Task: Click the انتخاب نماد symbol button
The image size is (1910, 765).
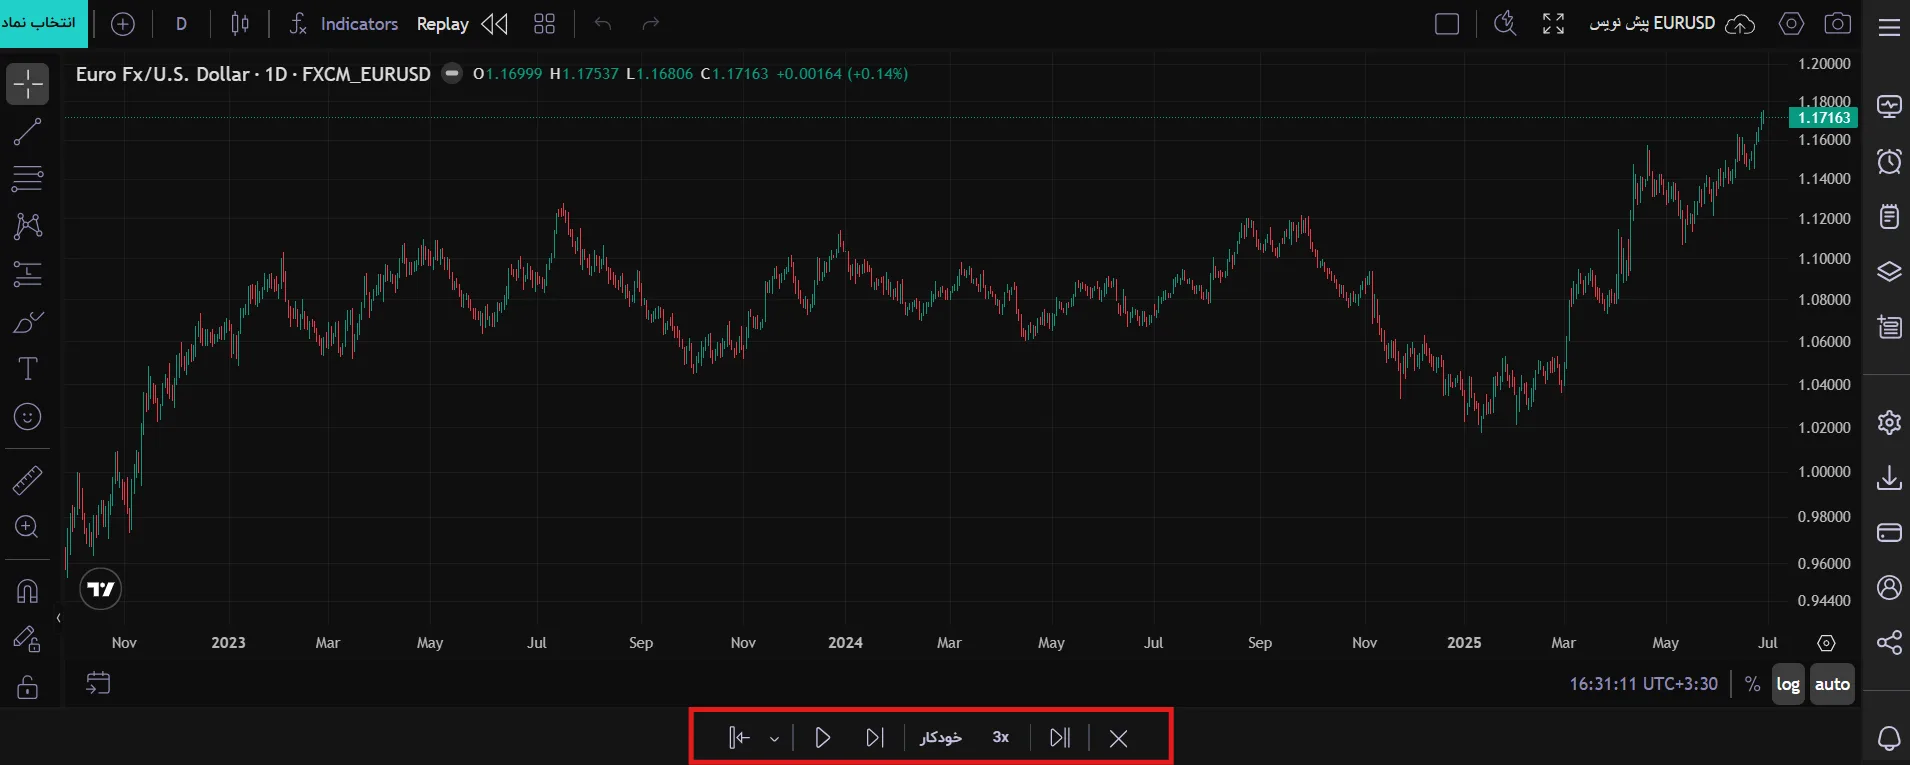Action: (x=44, y=23)
